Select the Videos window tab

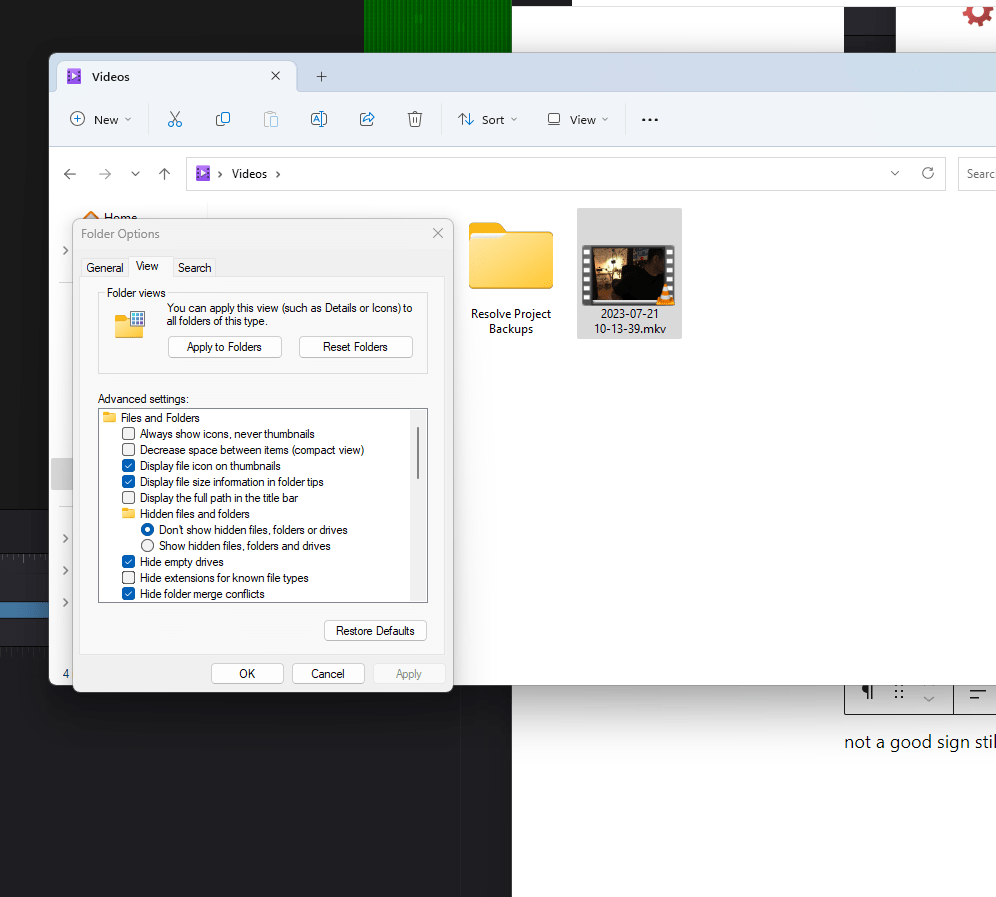pyautogui.click(x=177, y=77)
